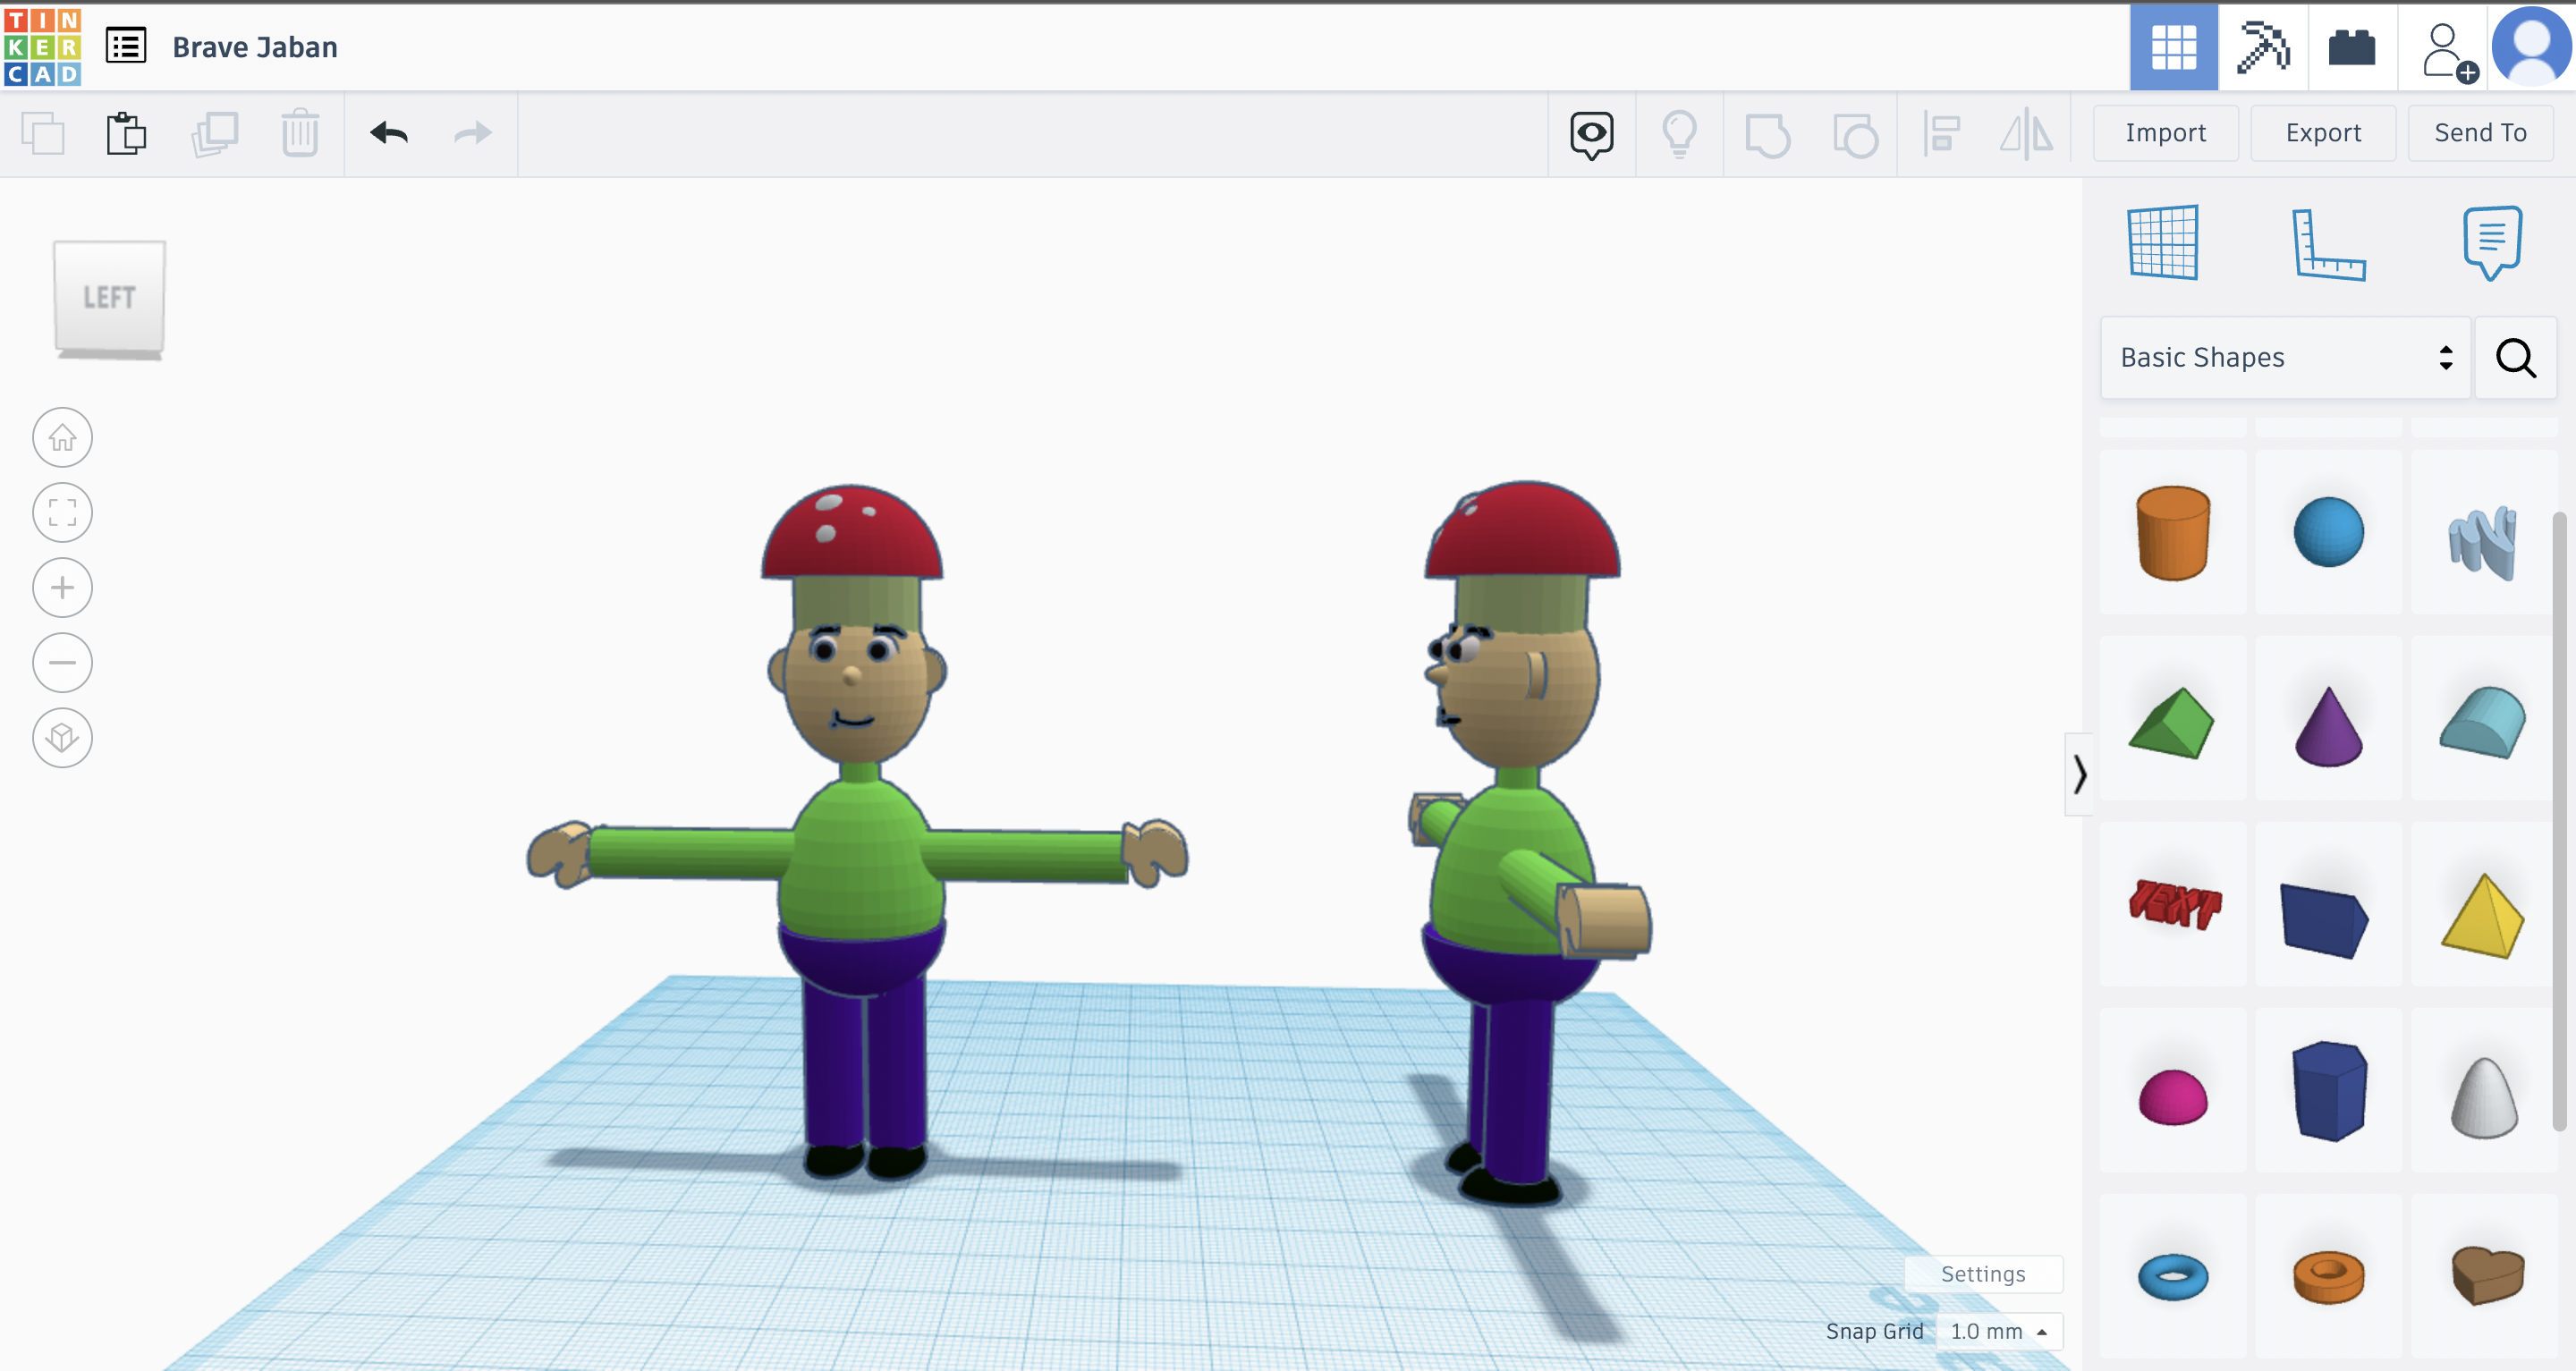This screenshot has height=1371, width=2576.
Task: Click the Group shapes icon
Action: click(x=1767, y=135)
